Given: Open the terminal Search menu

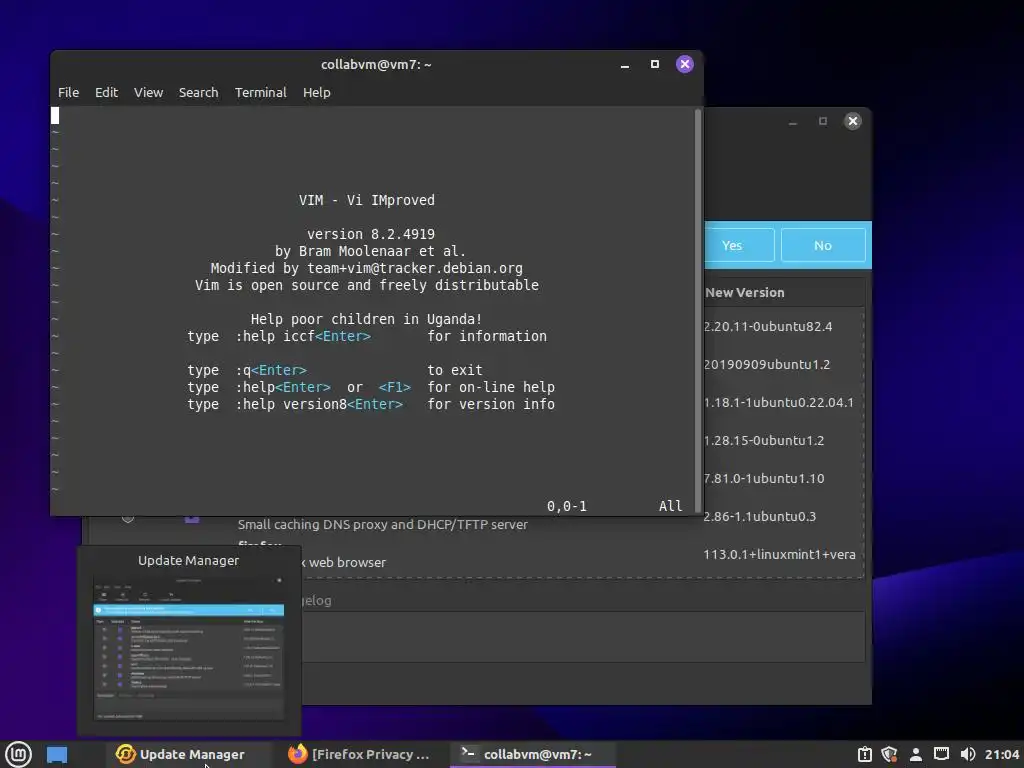Looking at the screenshot, I should click(199, 92).
